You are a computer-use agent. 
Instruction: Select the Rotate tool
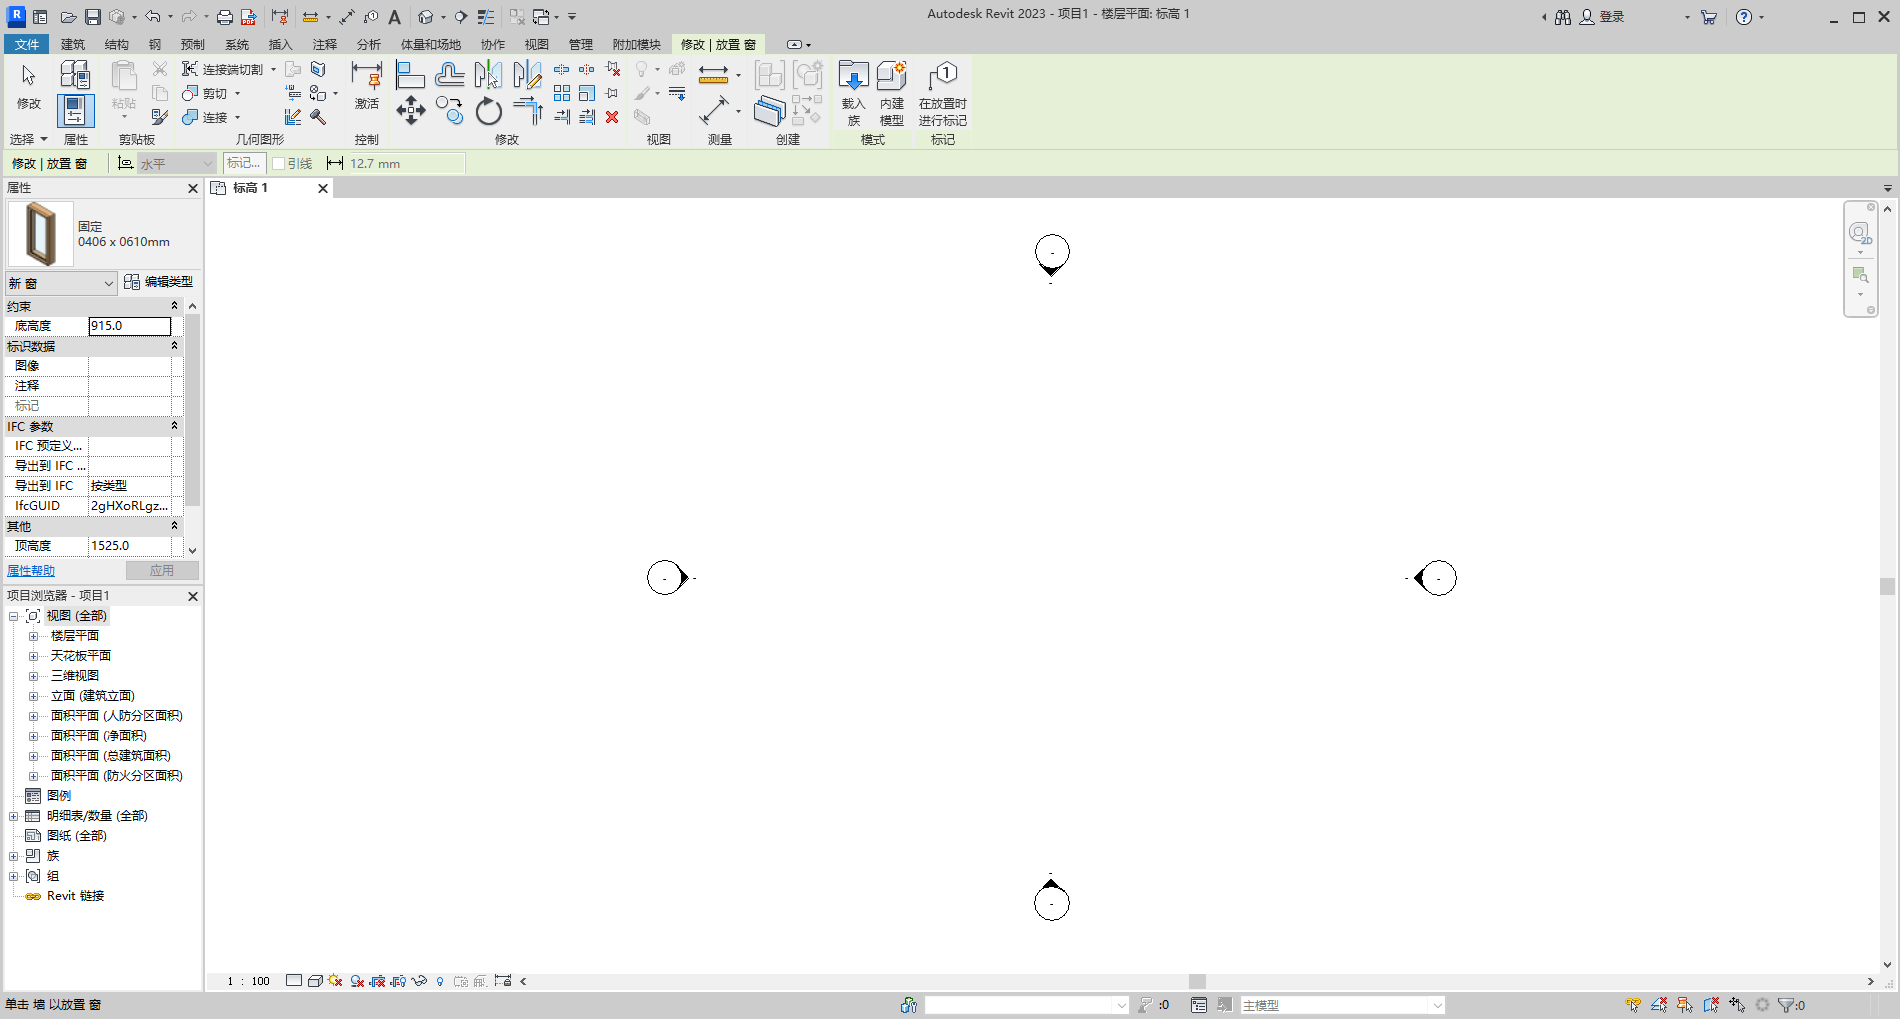pos(488,110)
